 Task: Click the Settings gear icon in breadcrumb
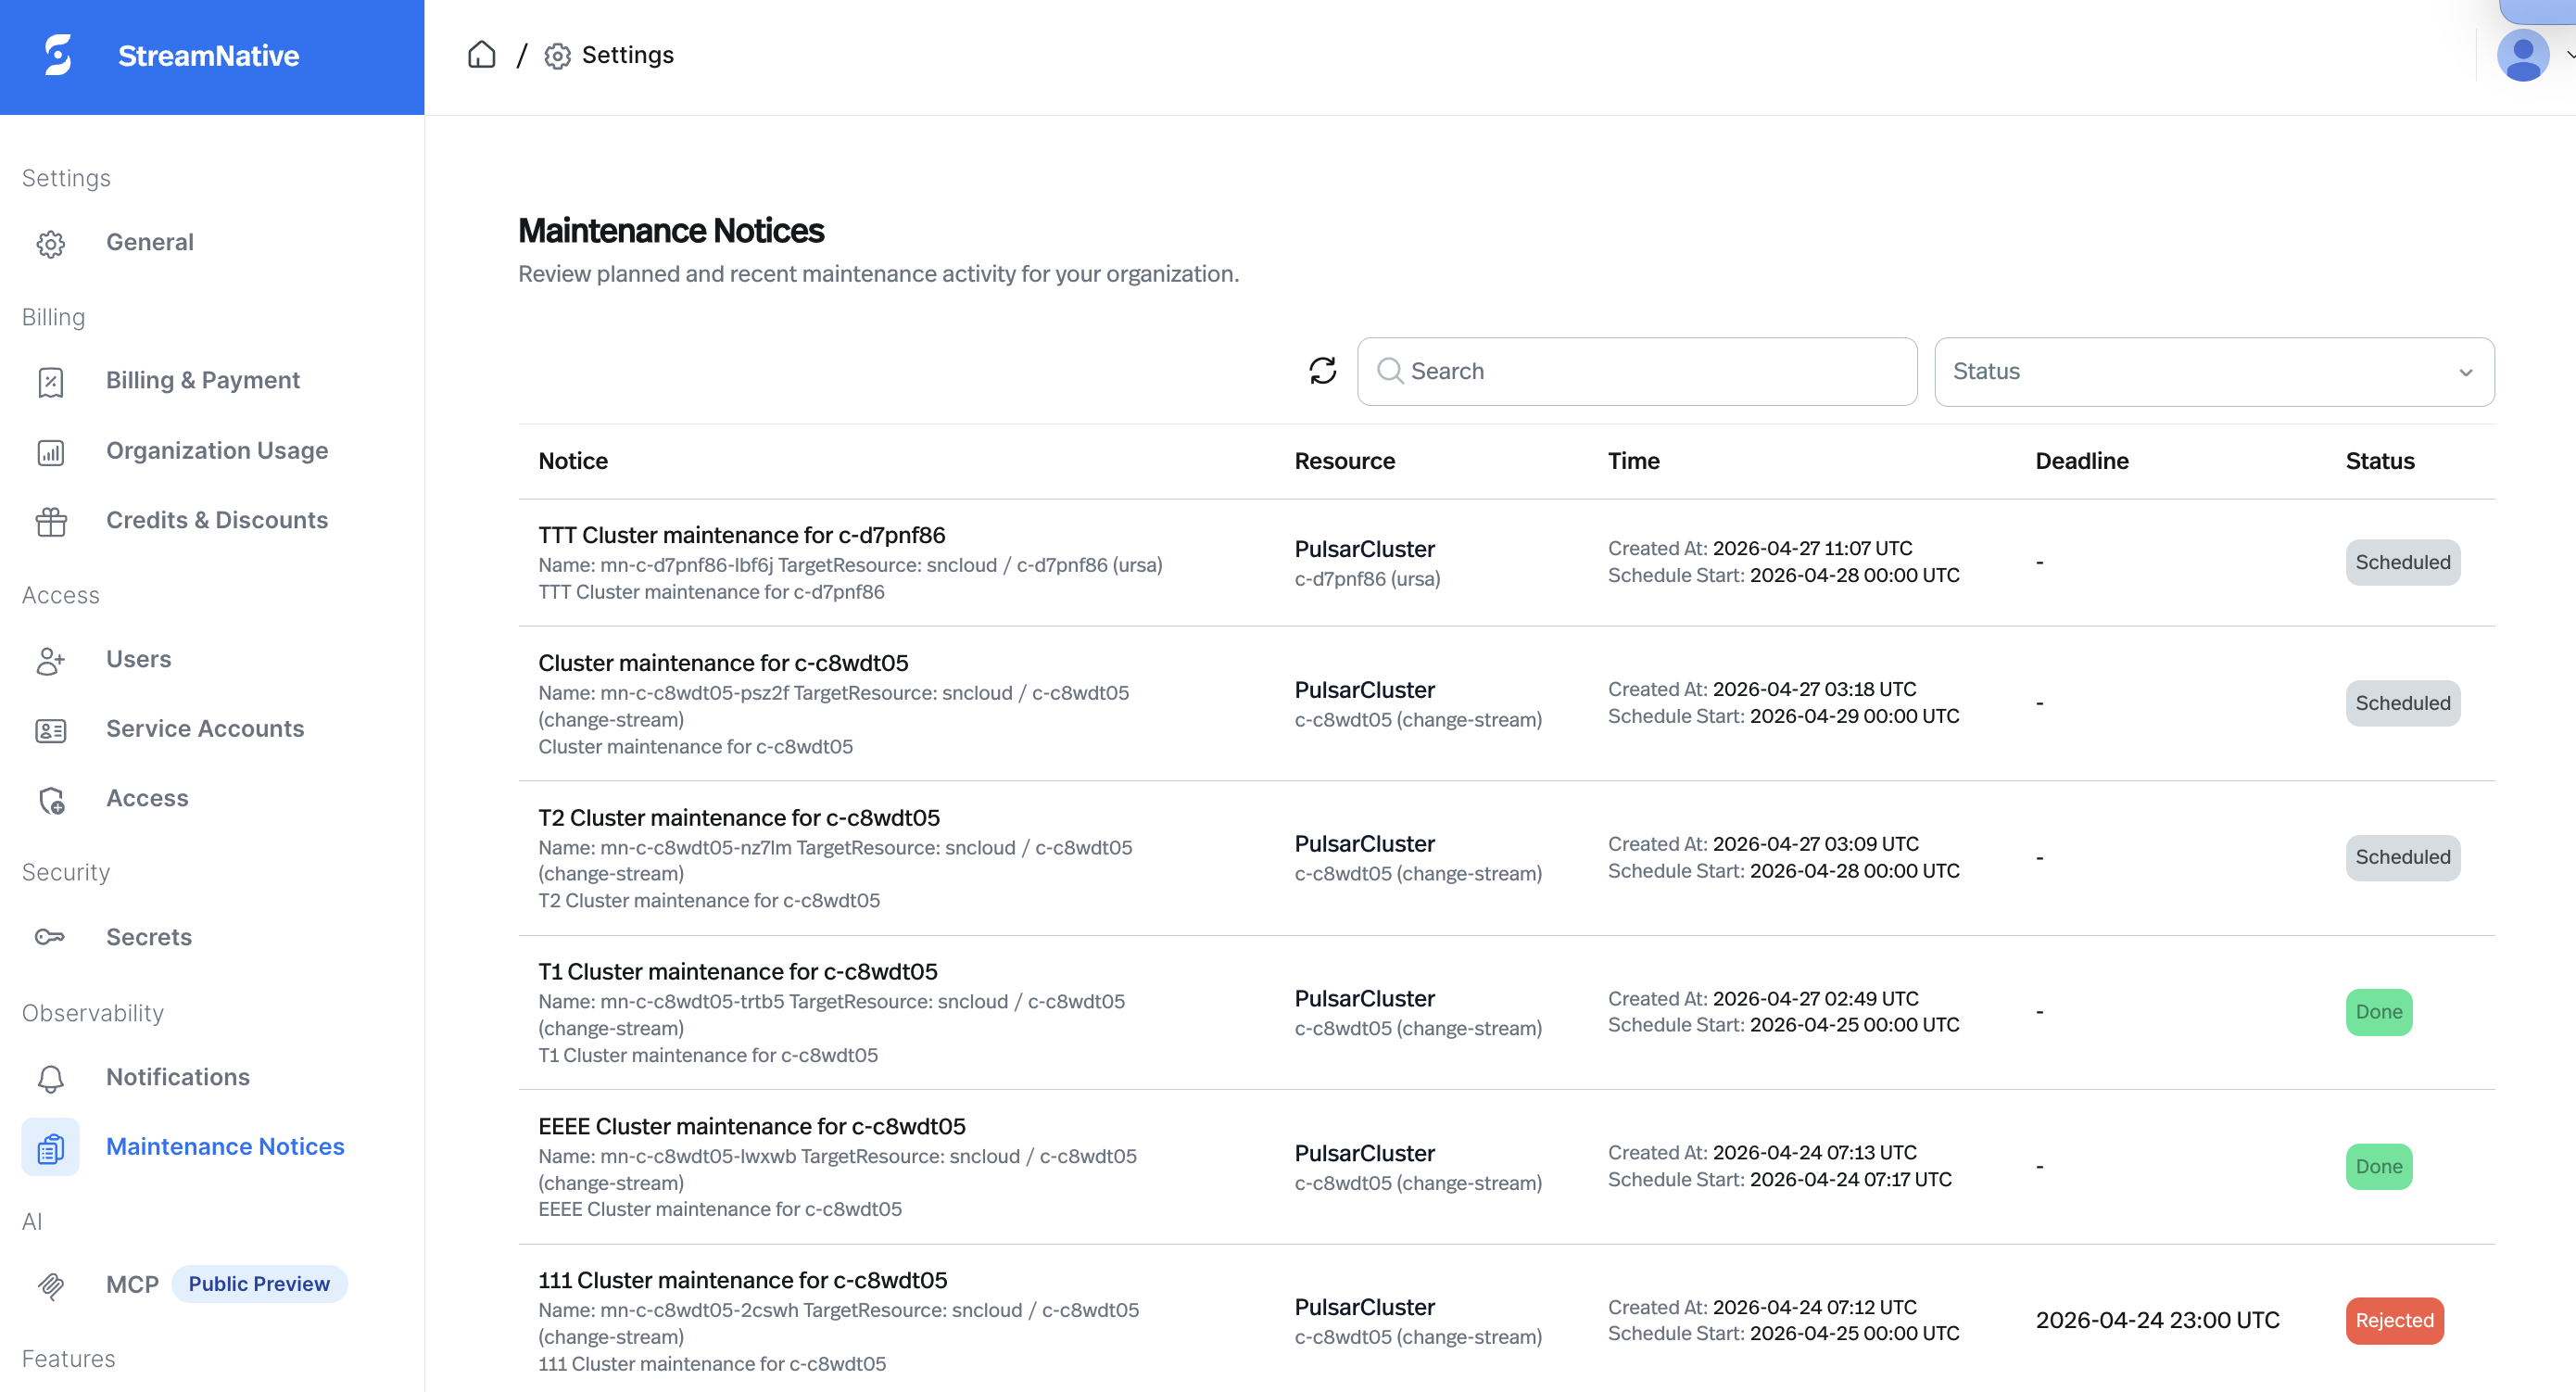point(557,56)
